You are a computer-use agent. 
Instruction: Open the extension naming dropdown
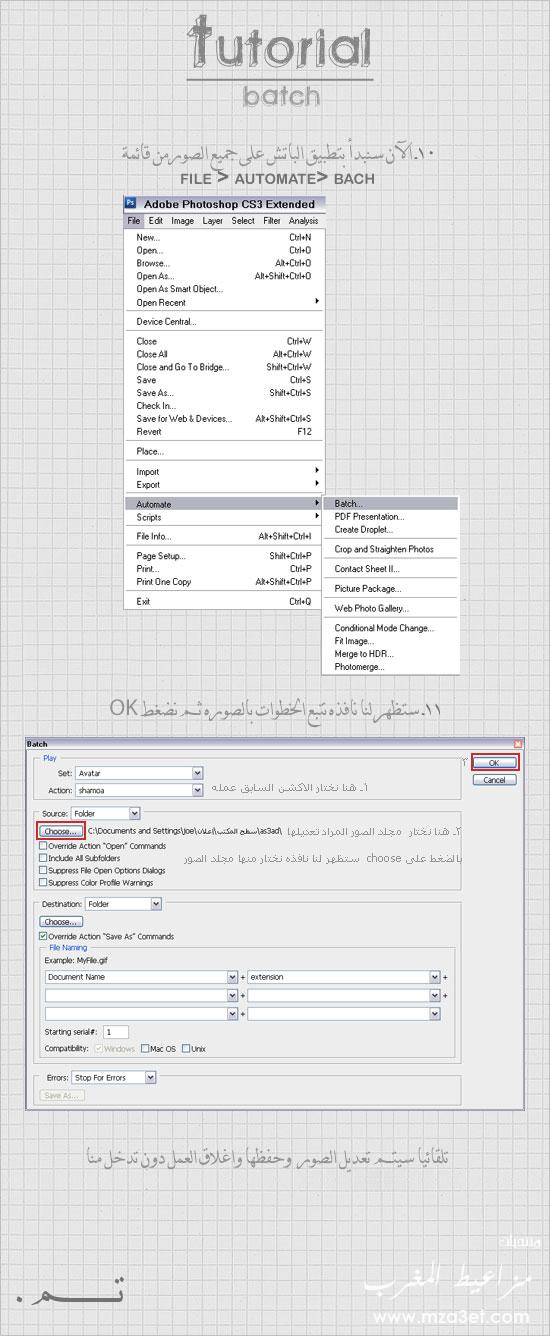click(344, 977)
